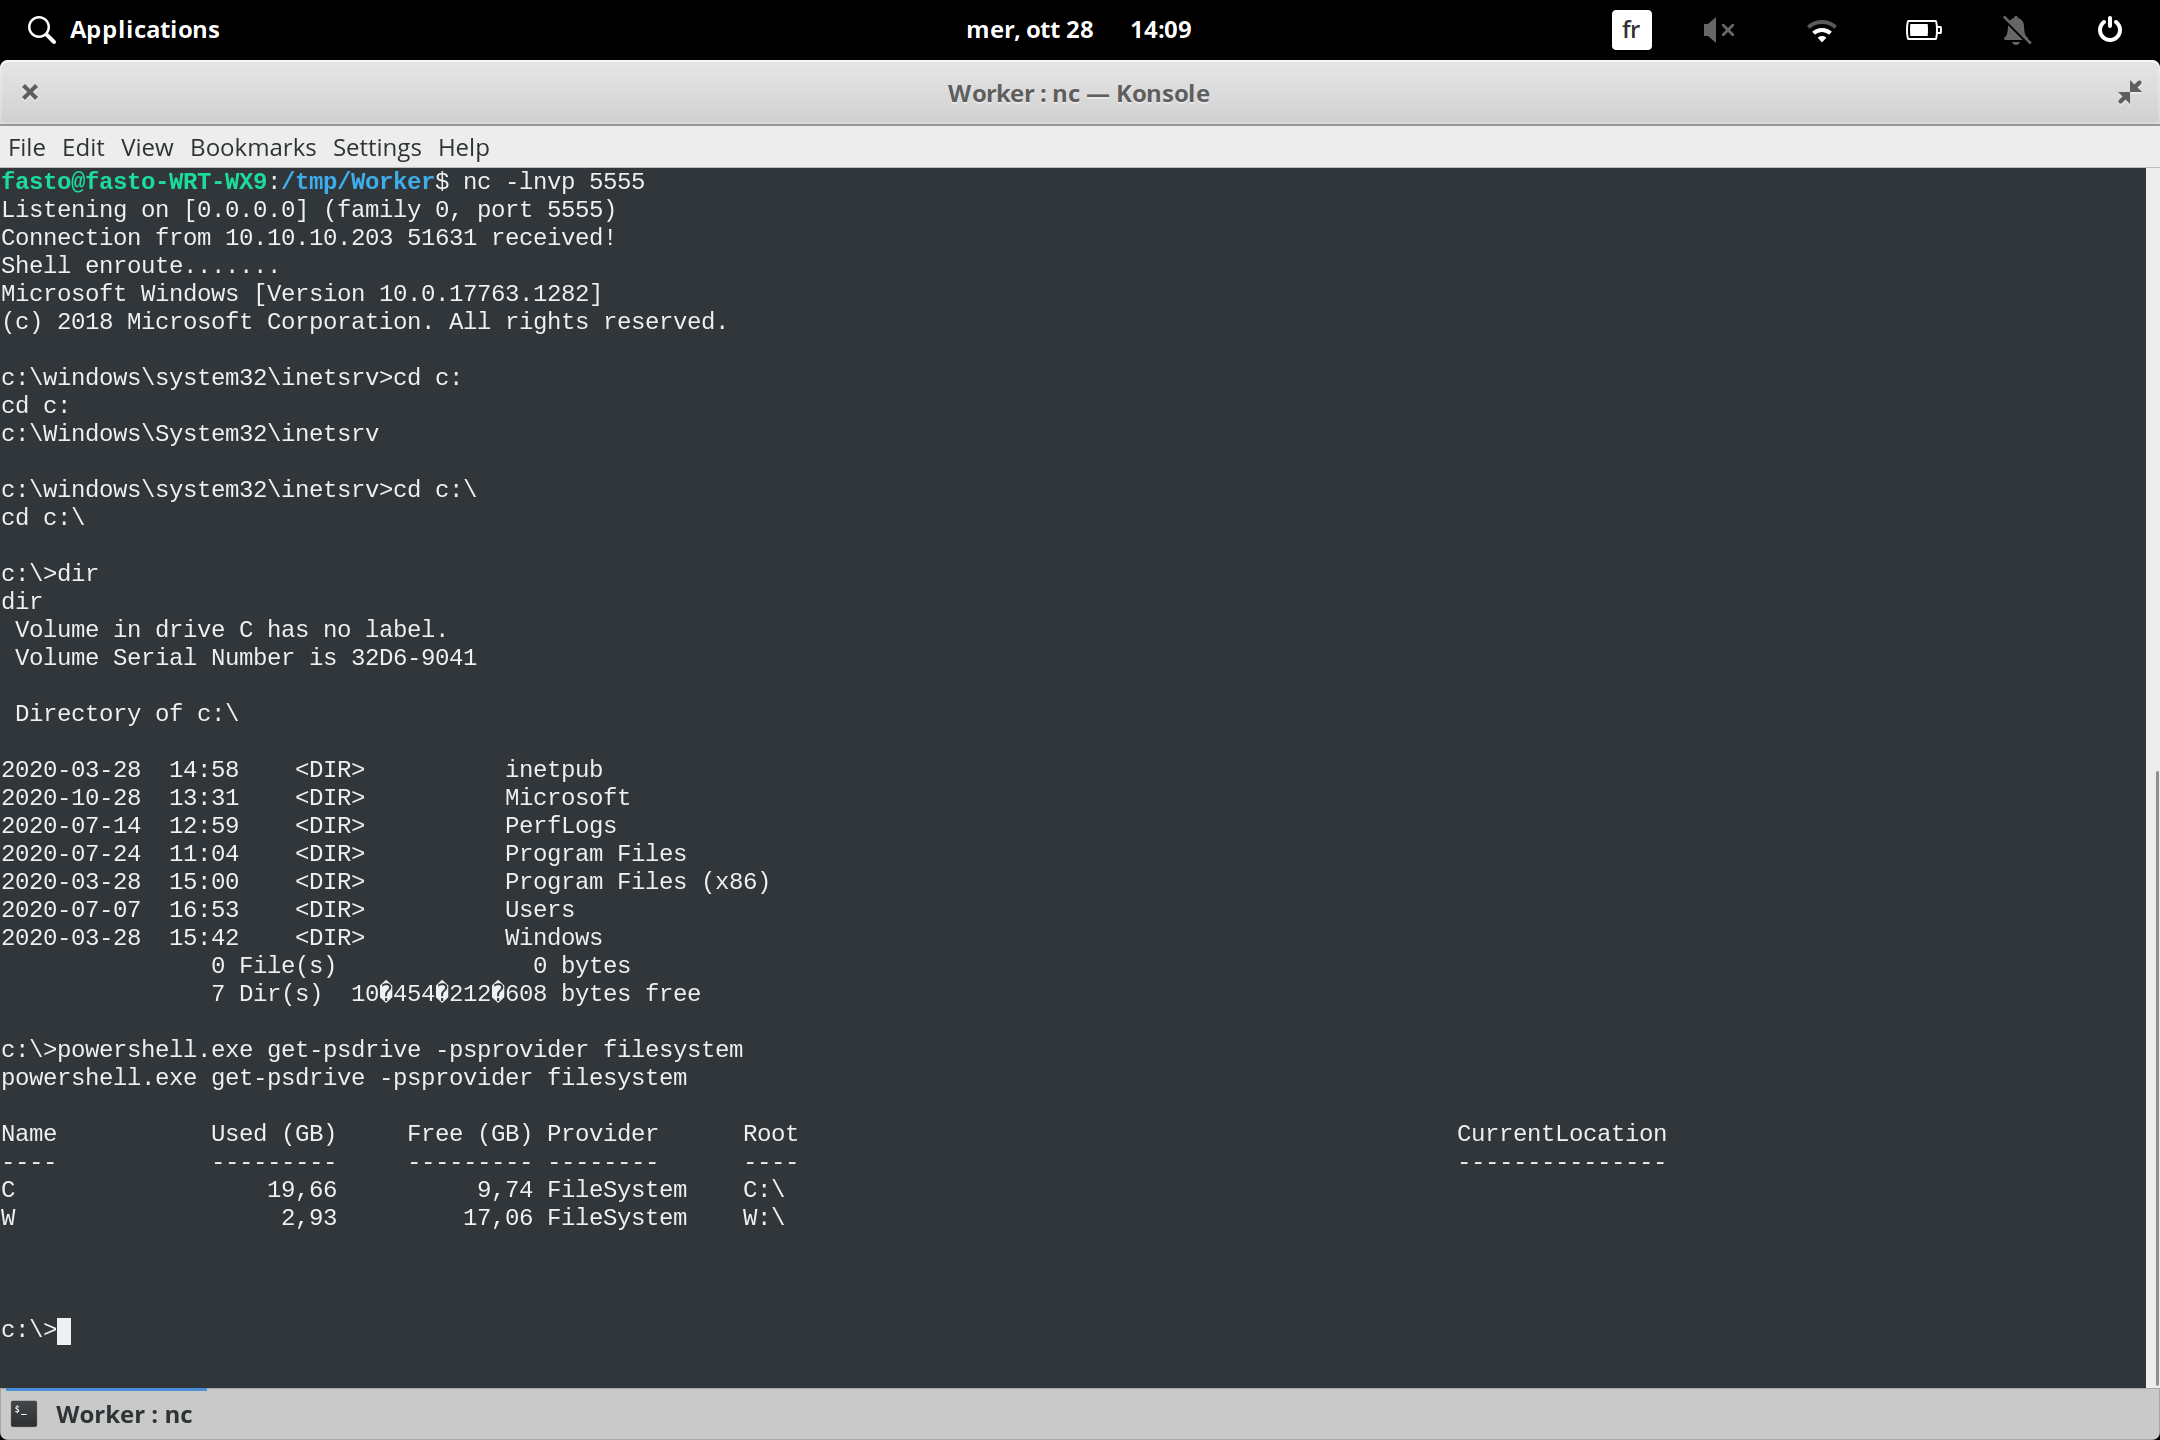Open the Bookmarks menu
This screenshot has width=2160, height=1440.
[x=252, y=147]
